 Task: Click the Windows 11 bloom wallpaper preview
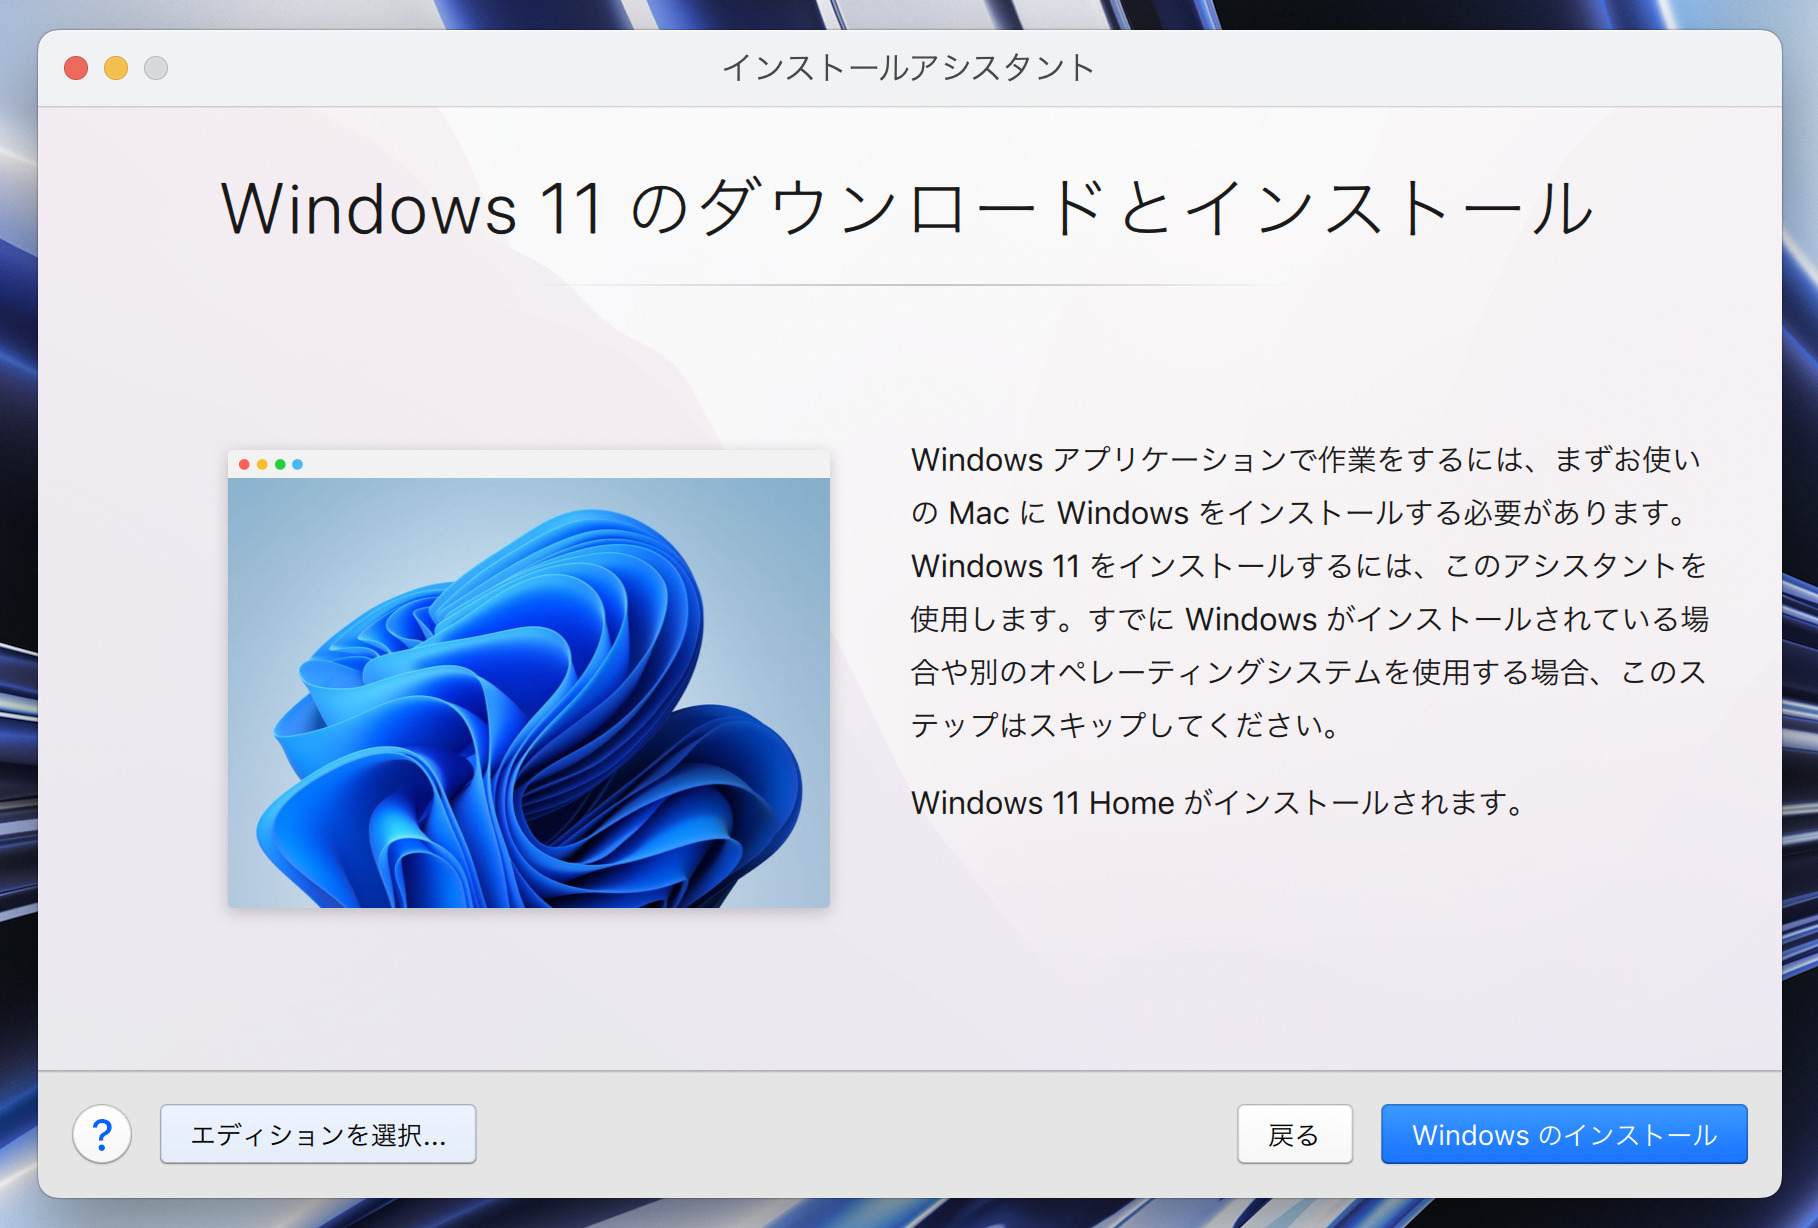pyautogui.click(x=528, y=692)
